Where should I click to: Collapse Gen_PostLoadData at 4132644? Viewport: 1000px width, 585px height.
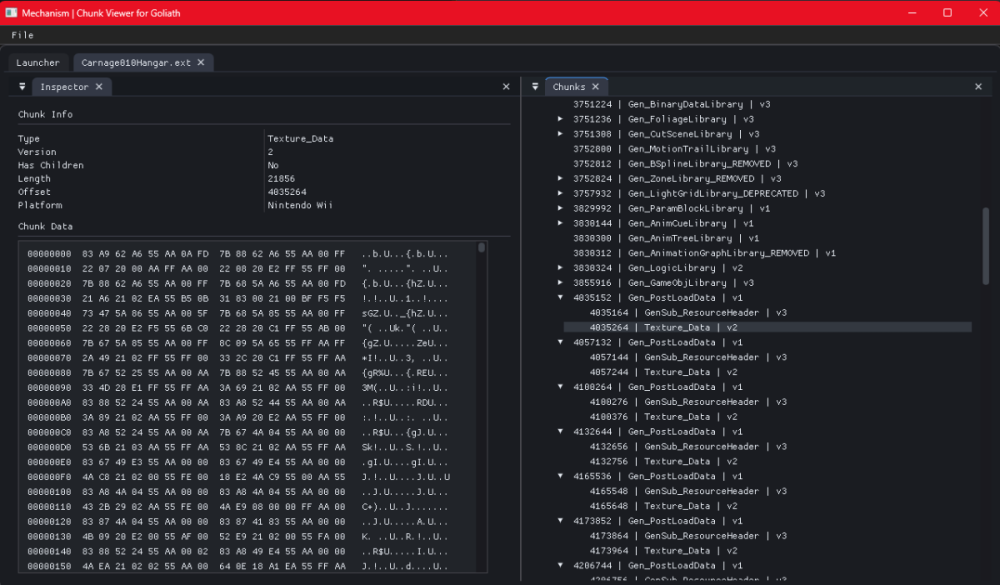pyautogui.click(x=561, y=432)
